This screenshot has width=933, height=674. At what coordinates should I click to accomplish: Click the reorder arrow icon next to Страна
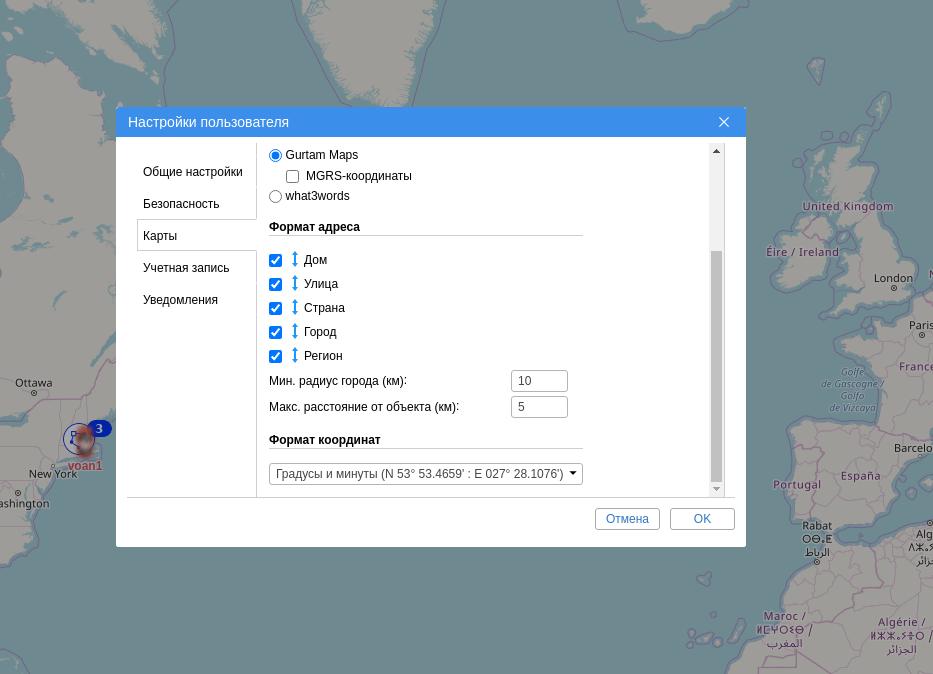click(x=295, y=307)
